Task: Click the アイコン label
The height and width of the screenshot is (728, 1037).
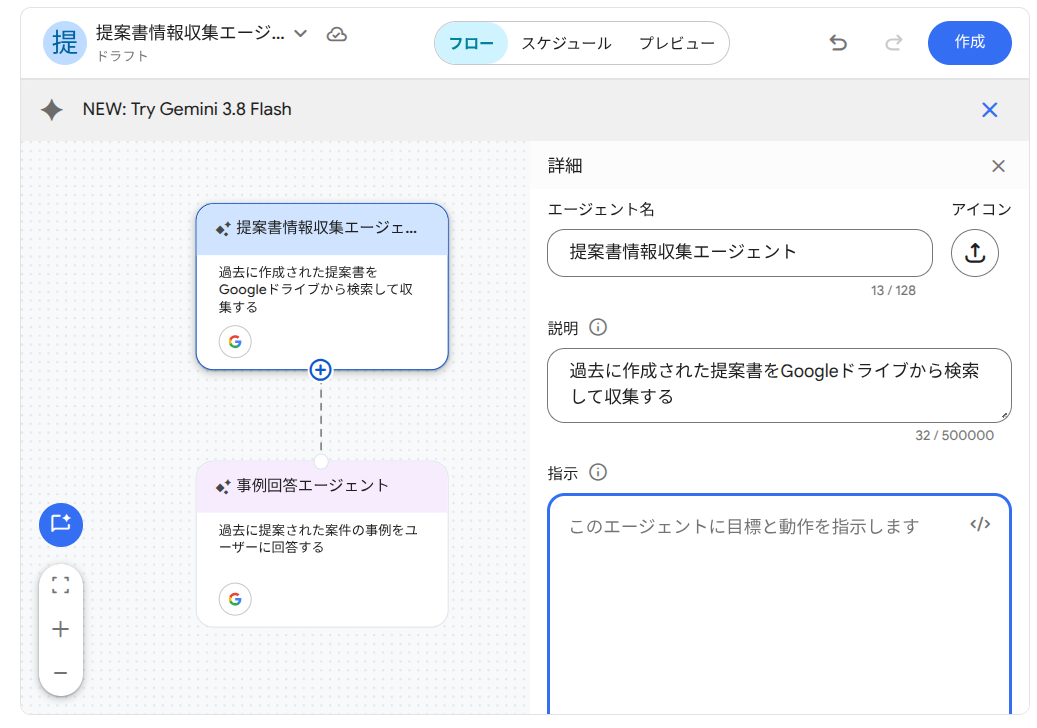Action: [x=981, y=210]
